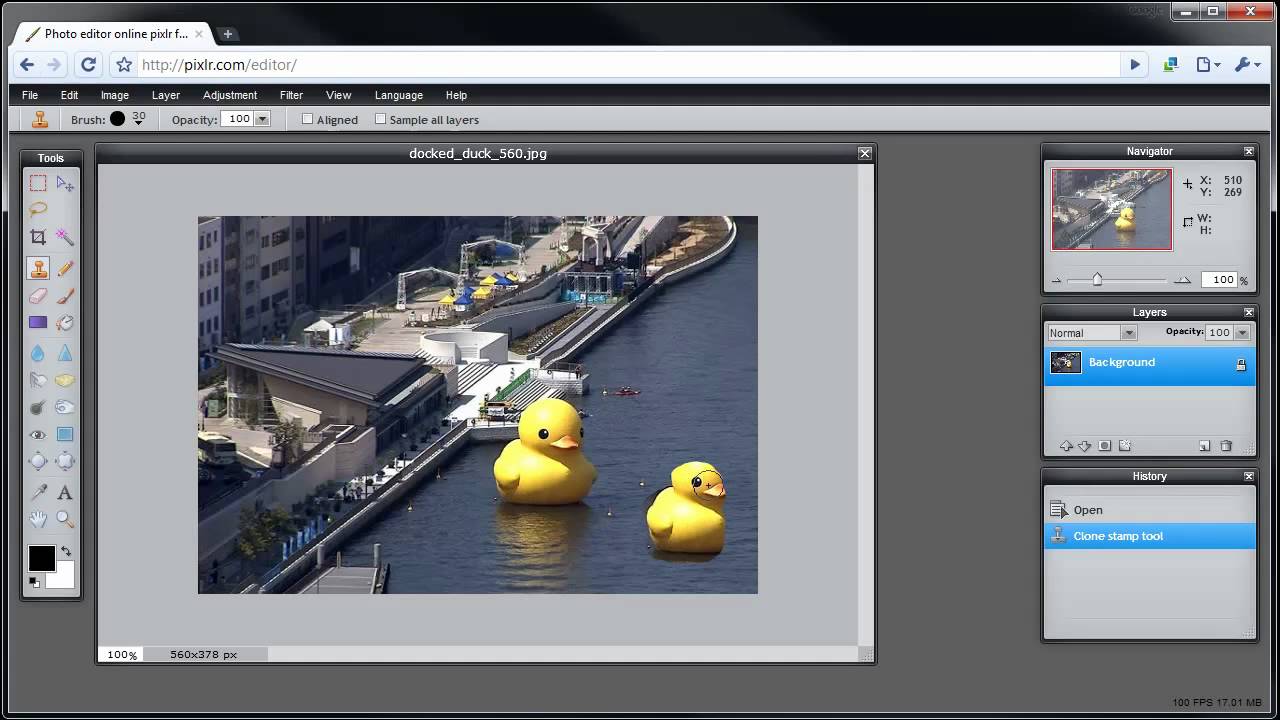Screen dimensions: 1280x720
Task: Select the Pencil tool
Action: [65, 268]
